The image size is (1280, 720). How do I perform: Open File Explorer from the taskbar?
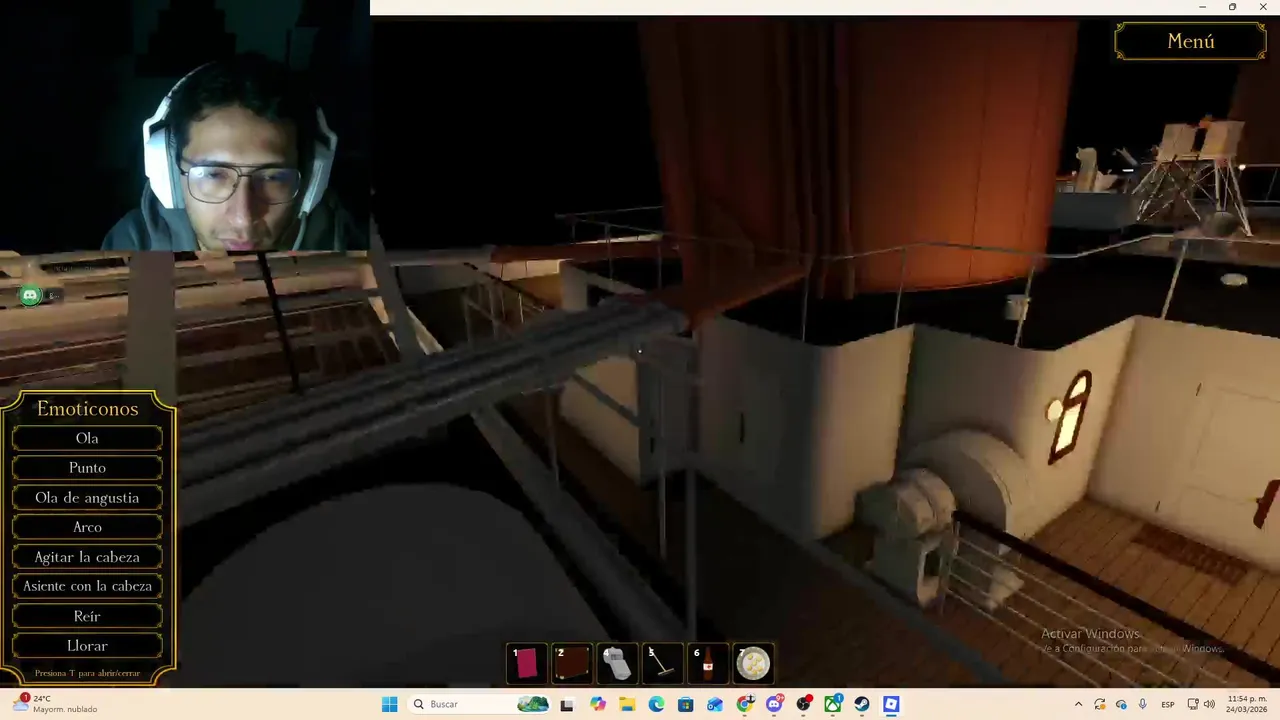(x=627, y=704)
